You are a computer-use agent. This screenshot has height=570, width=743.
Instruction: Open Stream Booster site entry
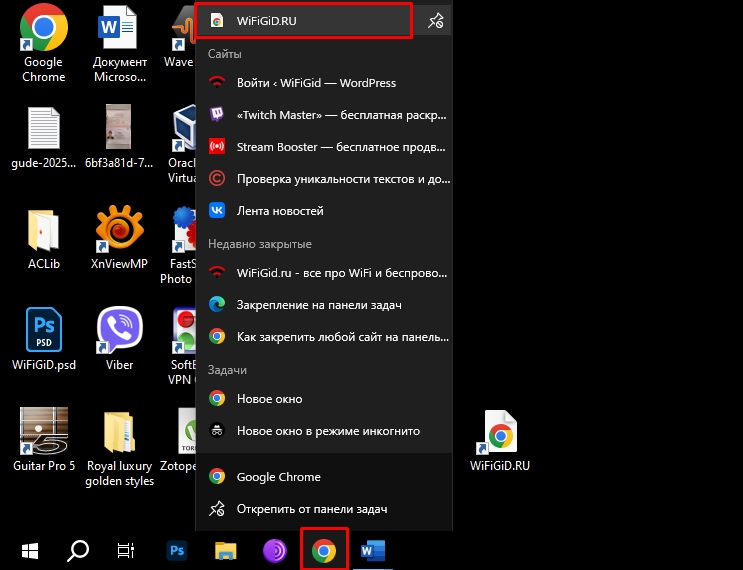coord(324,147)
